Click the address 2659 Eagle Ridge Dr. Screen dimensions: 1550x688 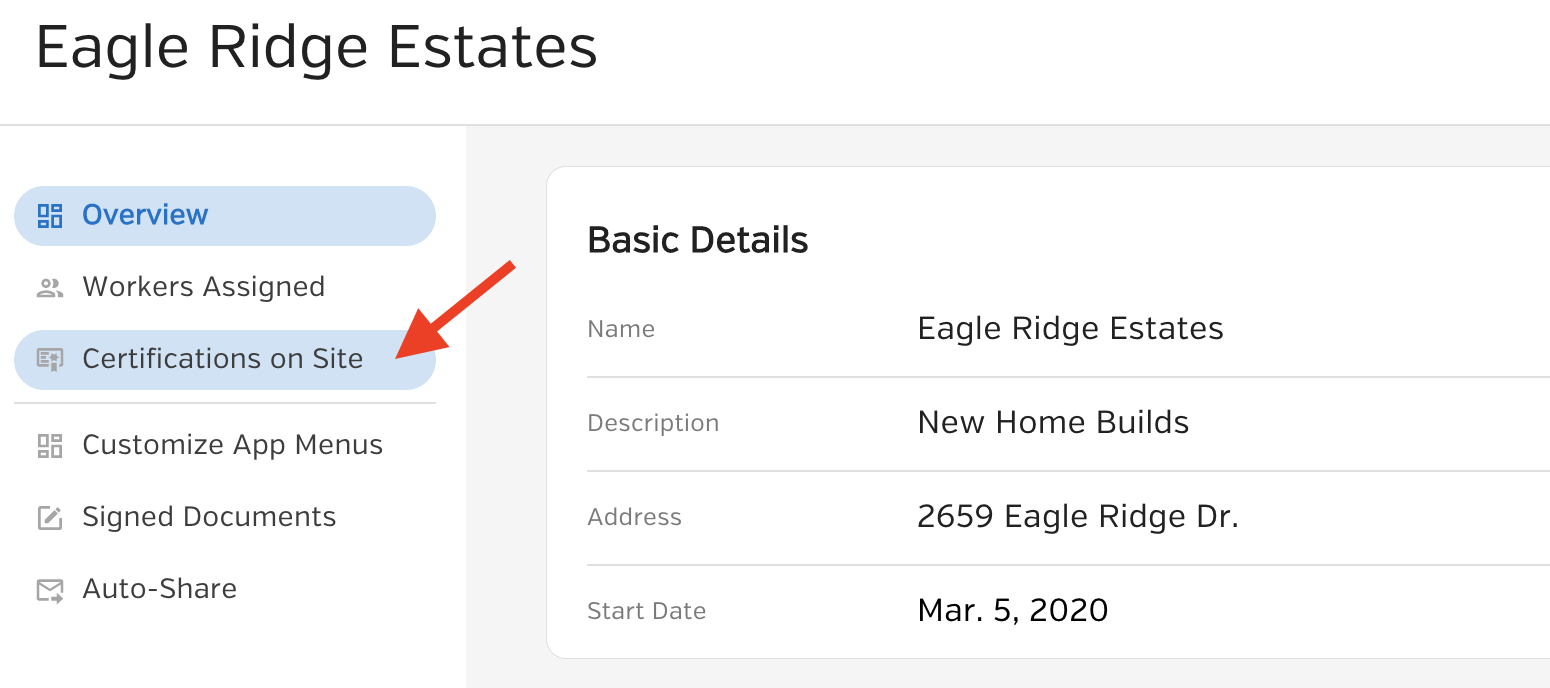pyautogui.click(x=1078, y=517)
